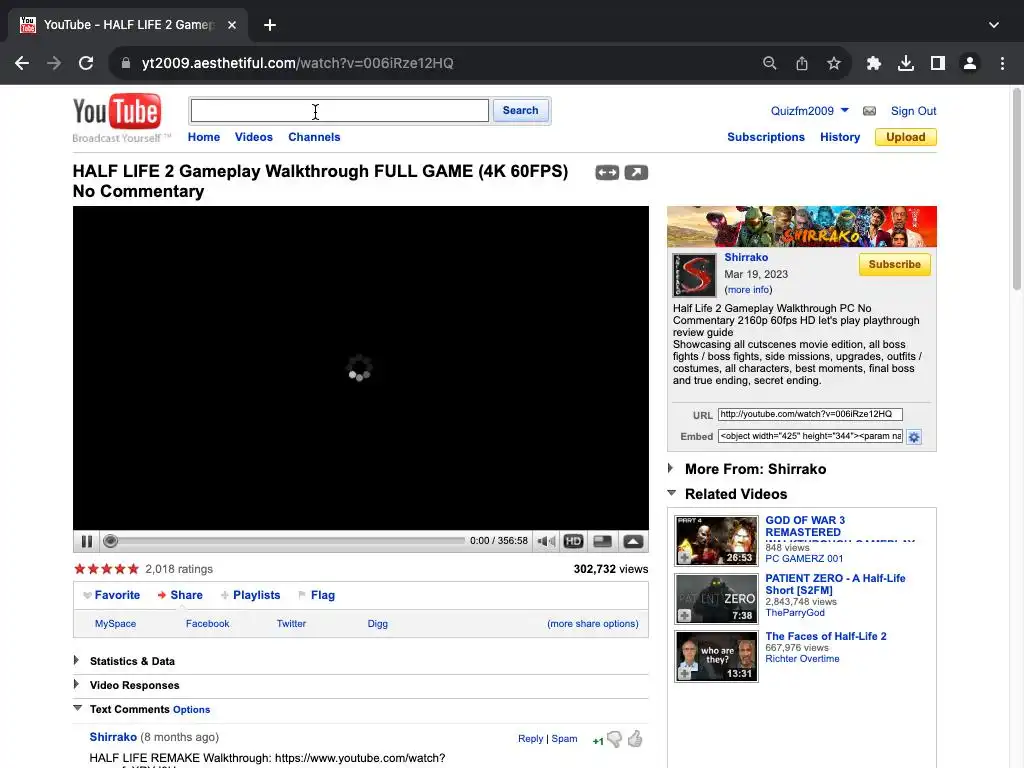Screen dimensions: 1024x768
Task: Subscribe to Shirrako channel
Action: 895,264
